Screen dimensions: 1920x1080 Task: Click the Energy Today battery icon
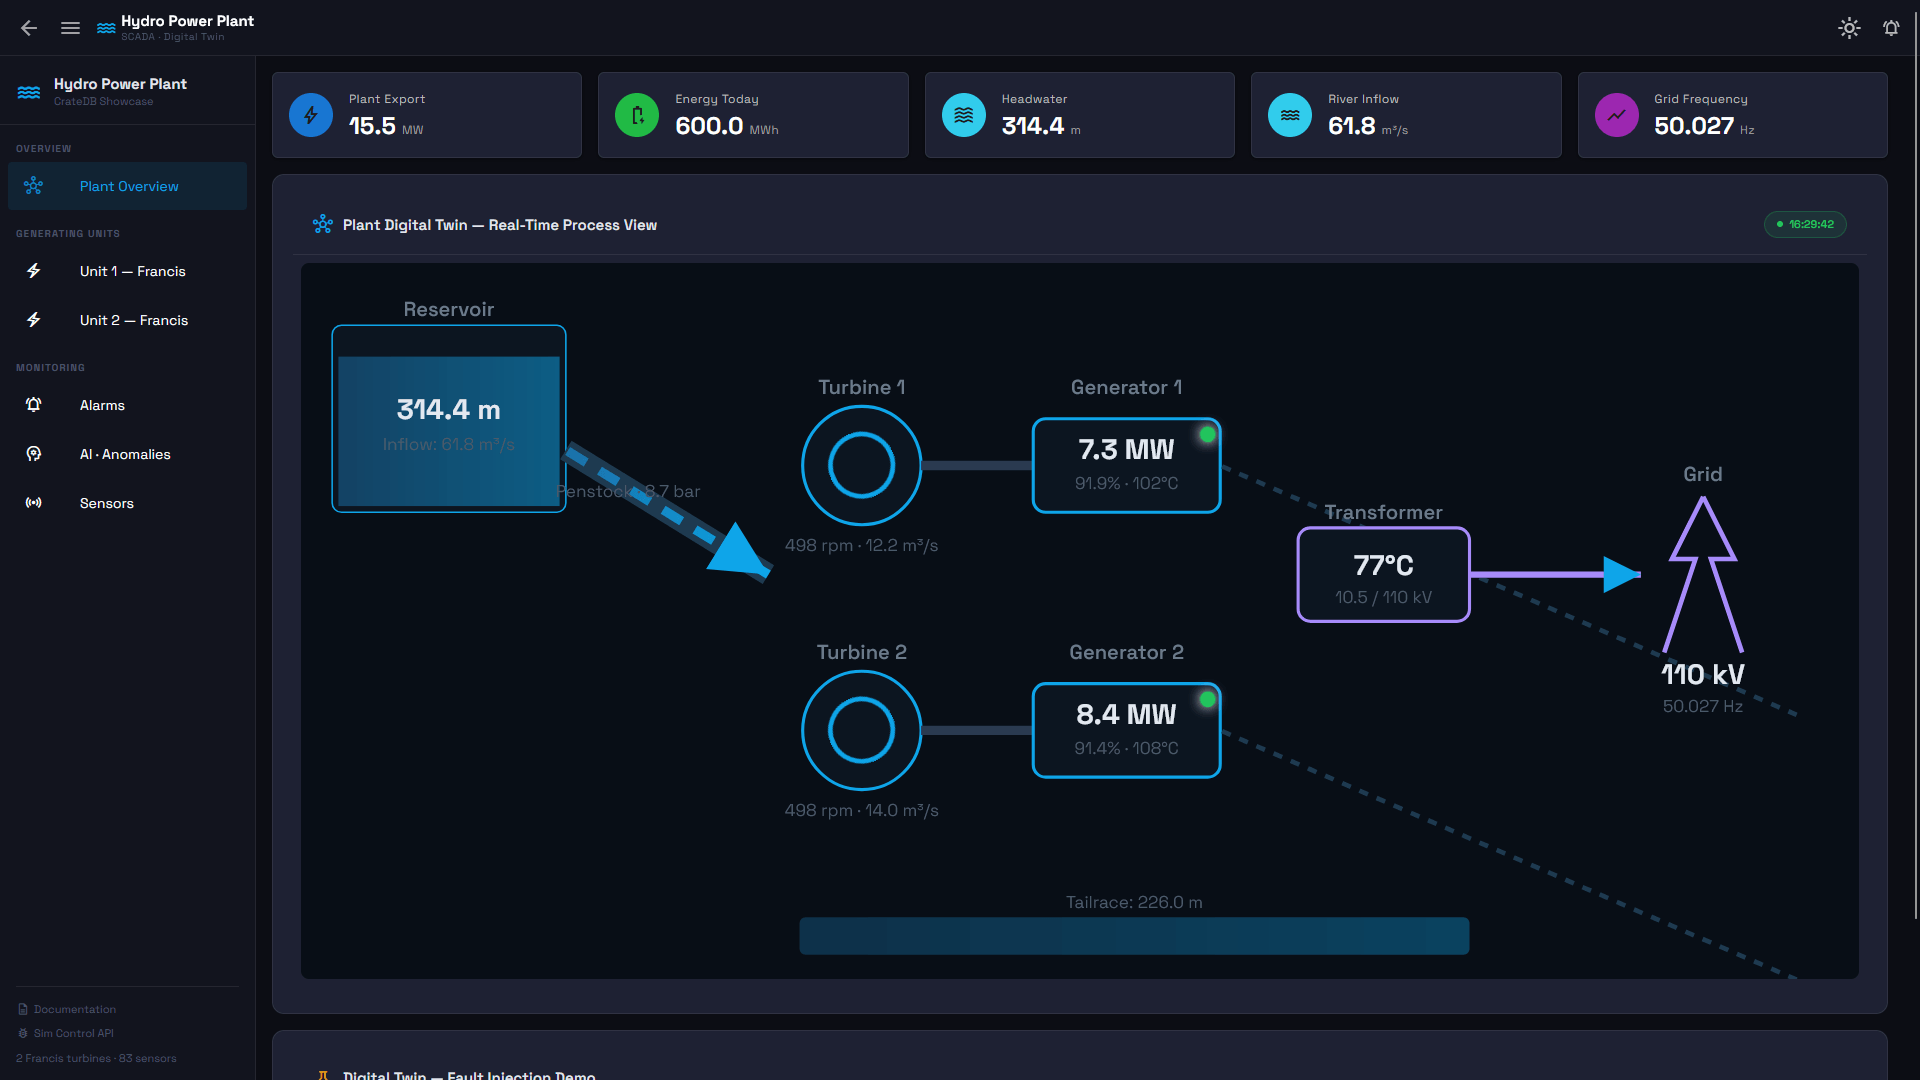pyautogui.click(x=637, y=115)
